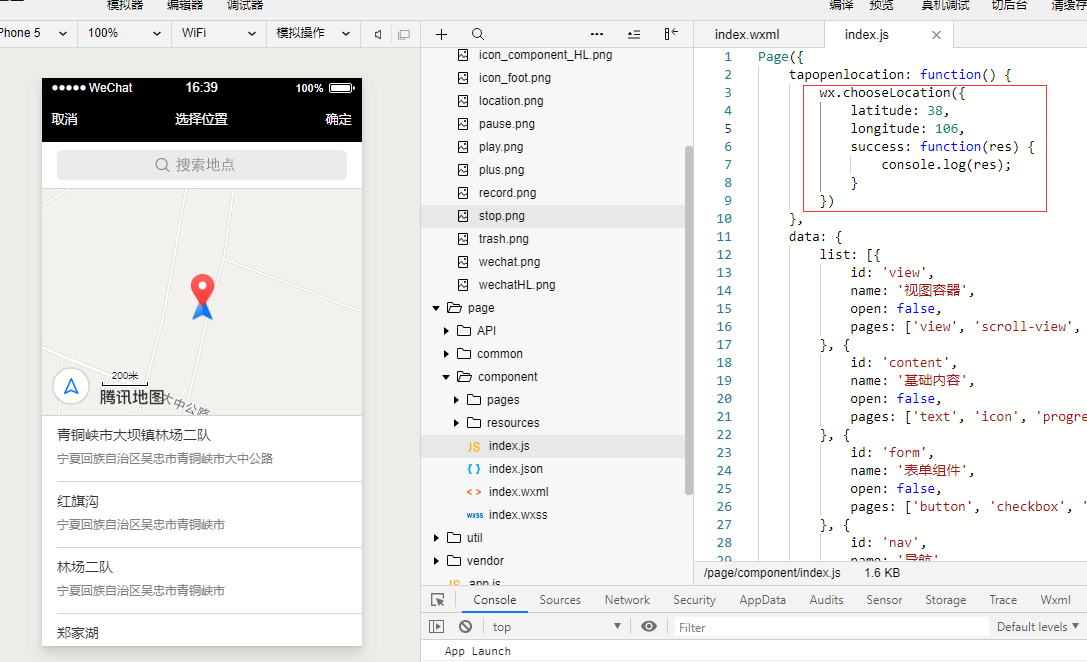
Task: Toggle the eye live-expression icon
Action: point(649,627)
